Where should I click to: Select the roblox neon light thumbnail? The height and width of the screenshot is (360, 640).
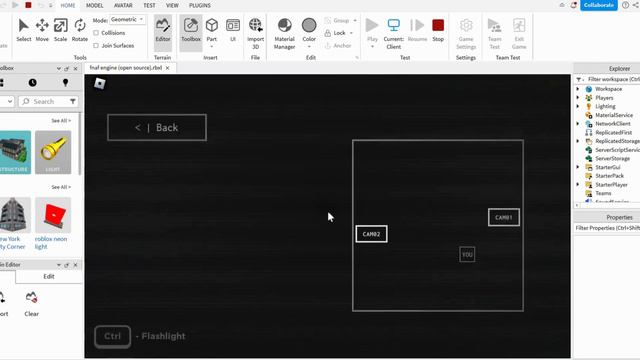pyautogui.click(x=53, y=216)
